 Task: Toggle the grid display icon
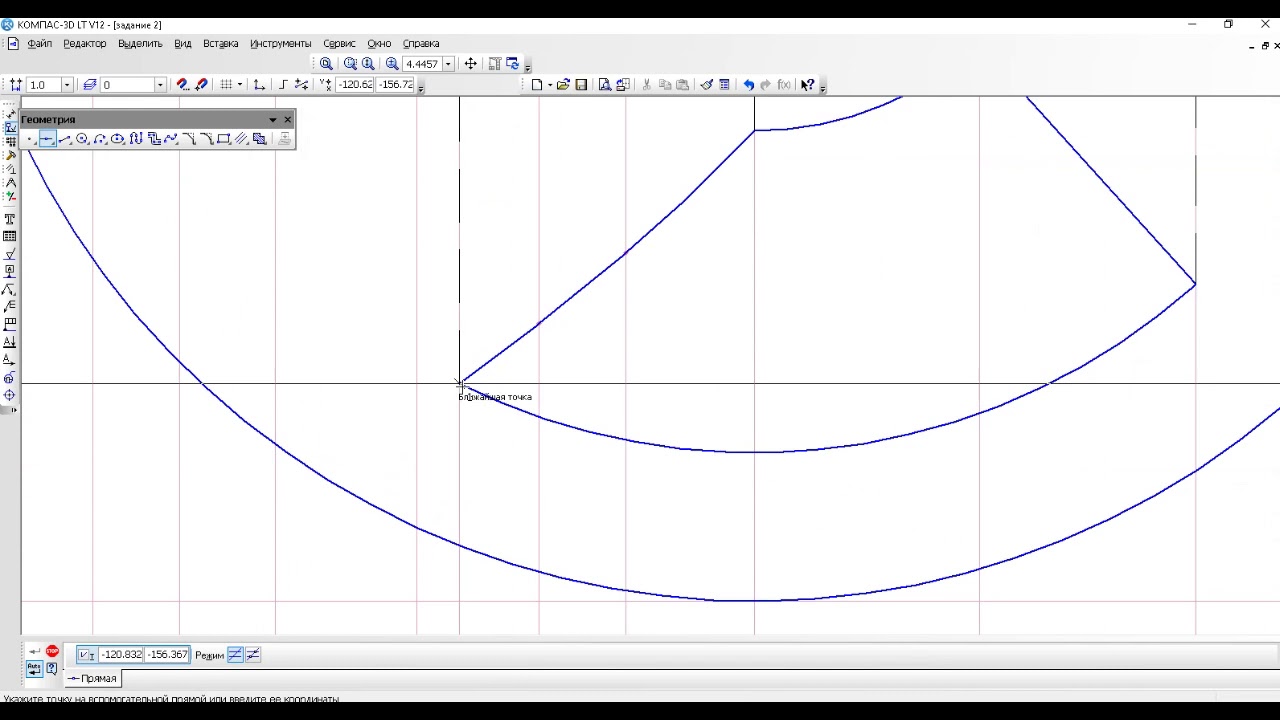point(226,85)
